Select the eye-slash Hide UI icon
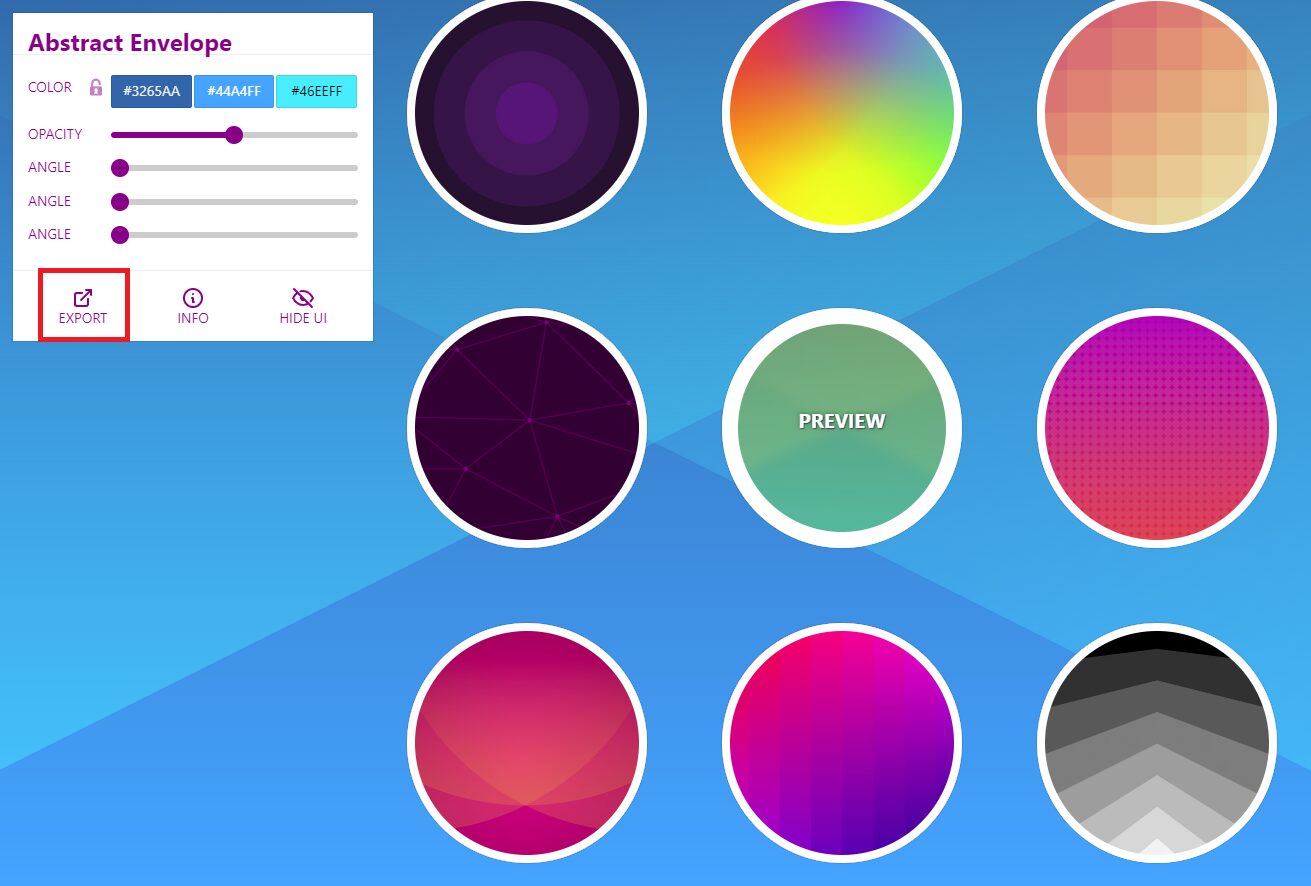This screenshot has height=886, width=1311. (x=302, y=296)
